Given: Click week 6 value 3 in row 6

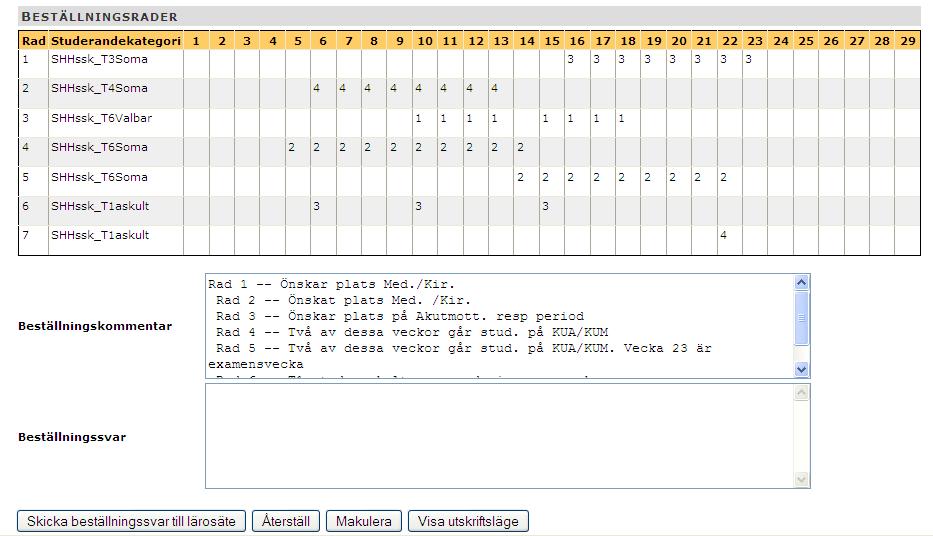Looking at the screenshot, I should (x=317, y=206).
